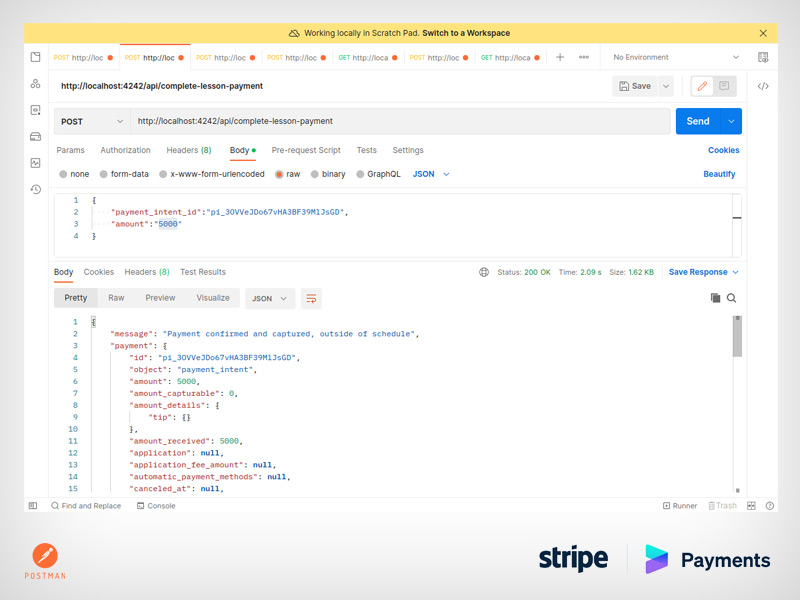Copy the response using the copy icon
This screenshot has height=600, width=800.
point(715,298)
